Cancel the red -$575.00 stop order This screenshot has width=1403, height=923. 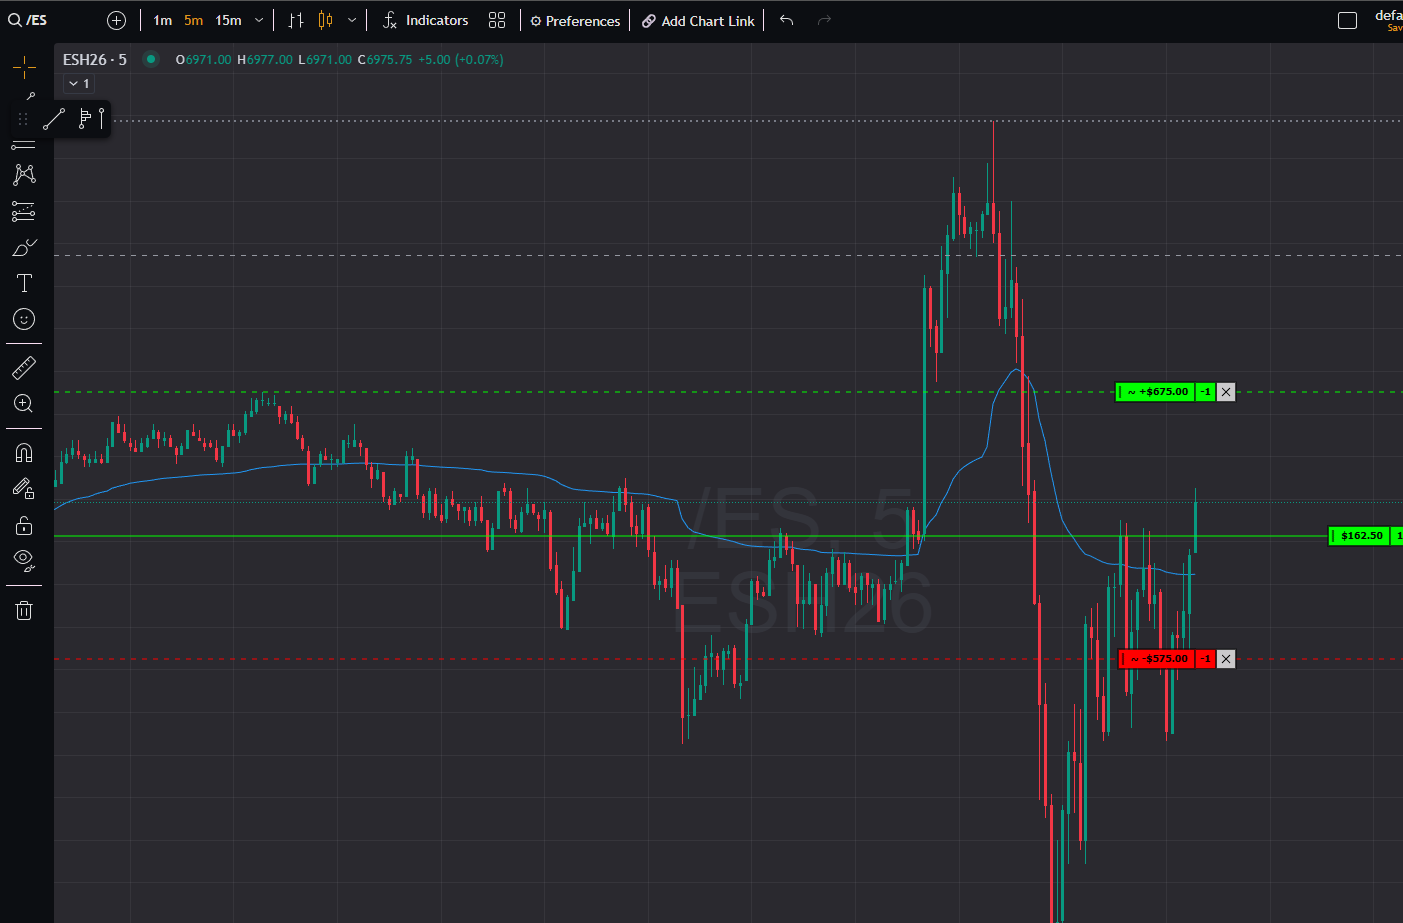[x=1226, y=659]
